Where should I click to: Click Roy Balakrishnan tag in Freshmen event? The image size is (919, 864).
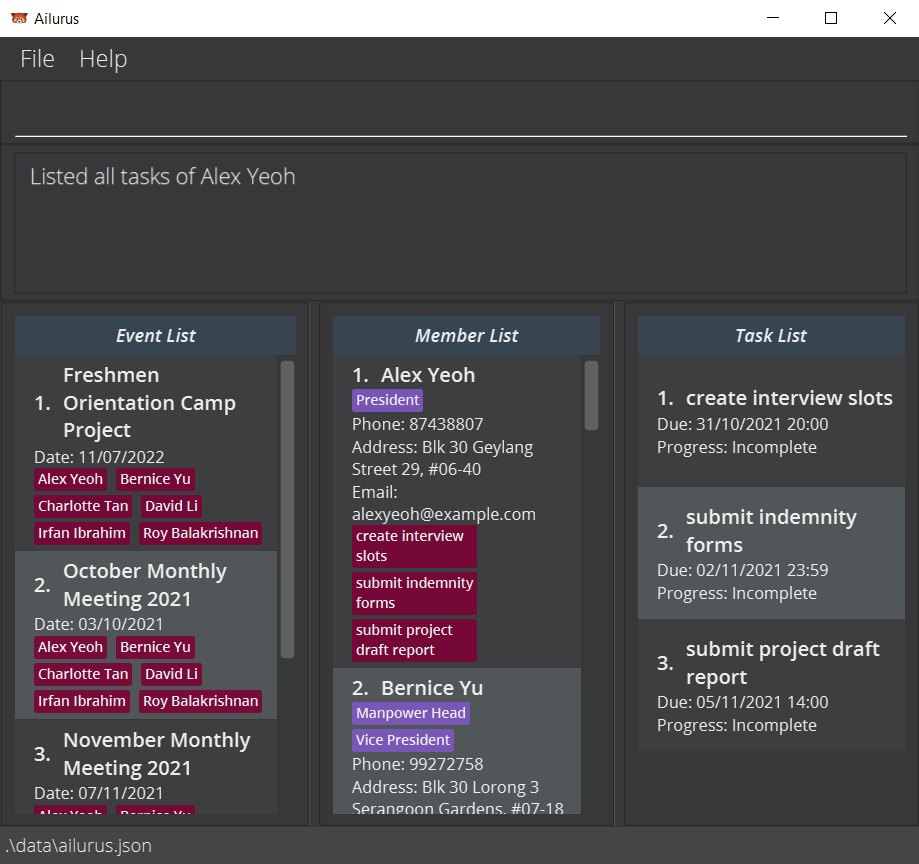[200, 533]
